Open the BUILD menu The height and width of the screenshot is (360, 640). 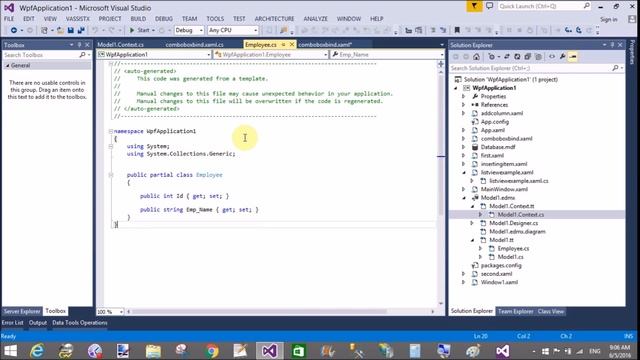(138, 19)
